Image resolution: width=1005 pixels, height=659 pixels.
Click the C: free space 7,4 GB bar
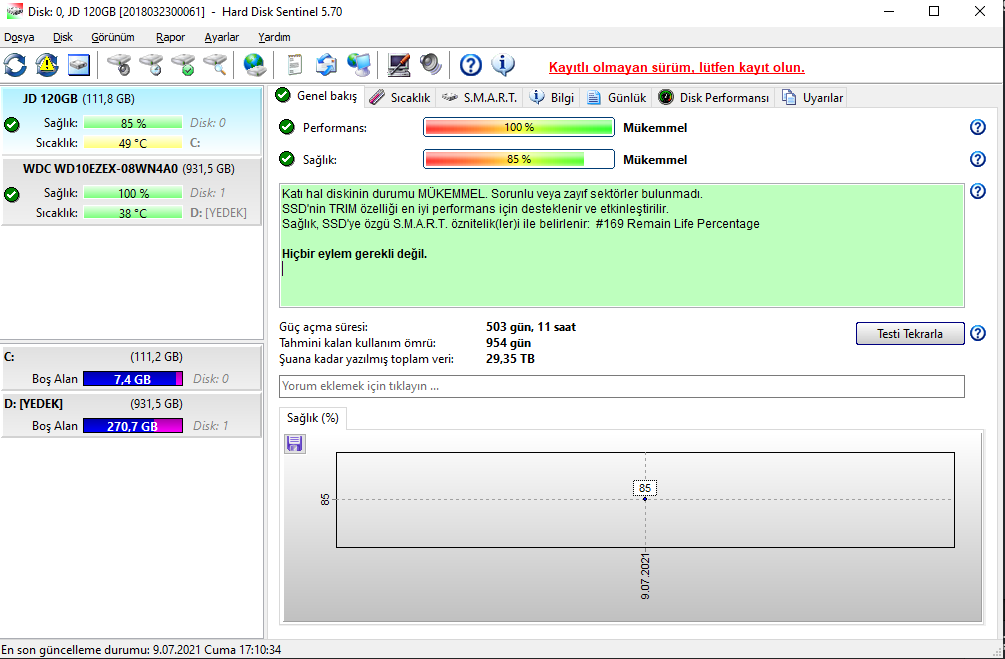[133, 379]
